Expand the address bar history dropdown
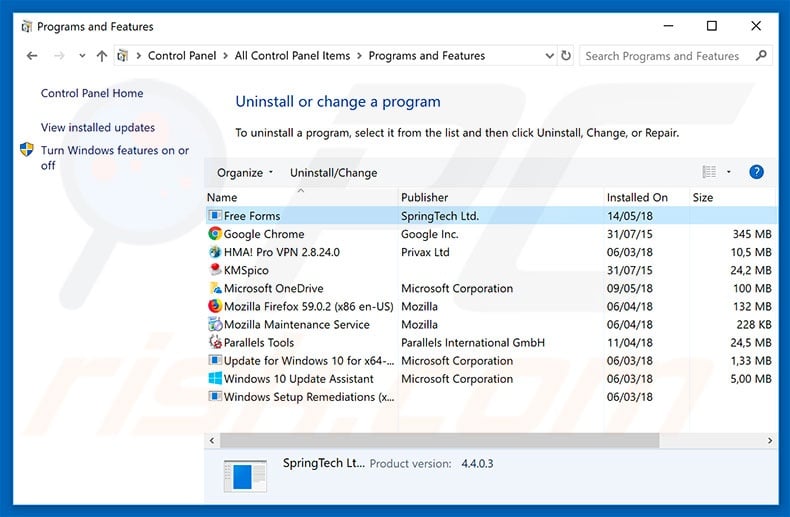The width and height of the screenshot is (790, 517). tap(550, 55)
